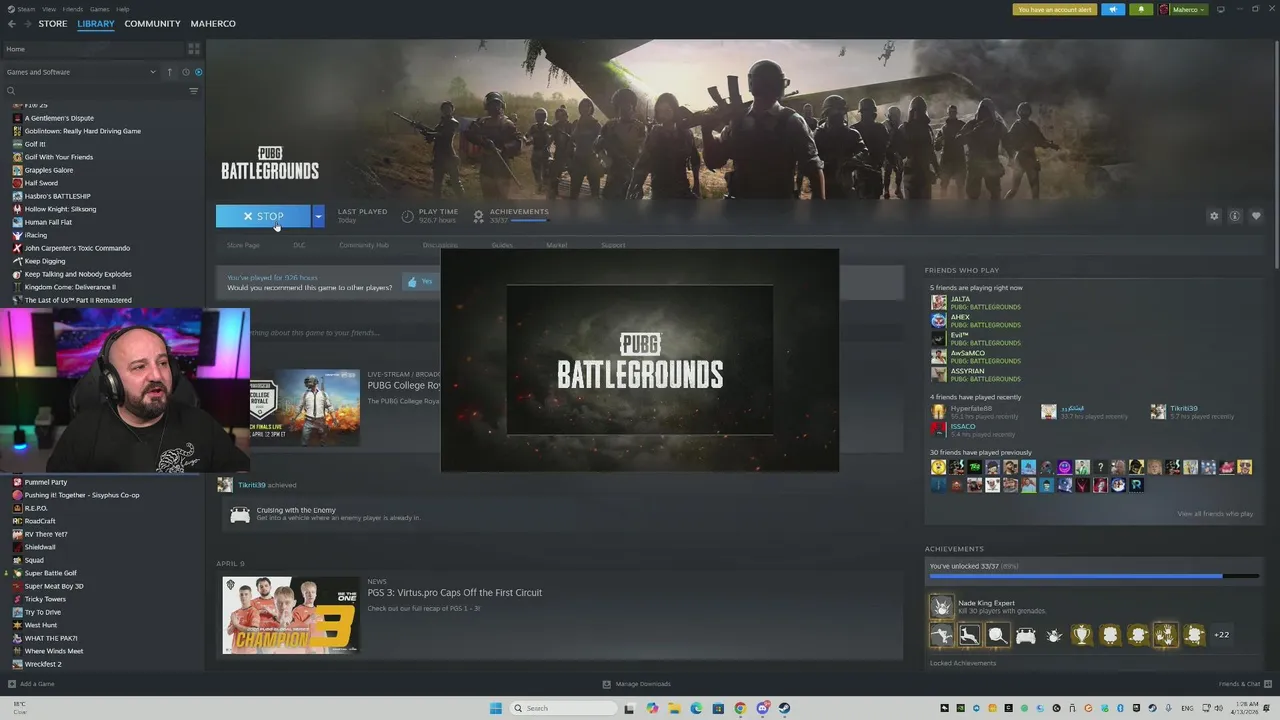The width and height of the screenshot is (1280, 720).
Task: Open Discord from the taskbar
Action: pos(762,708)
